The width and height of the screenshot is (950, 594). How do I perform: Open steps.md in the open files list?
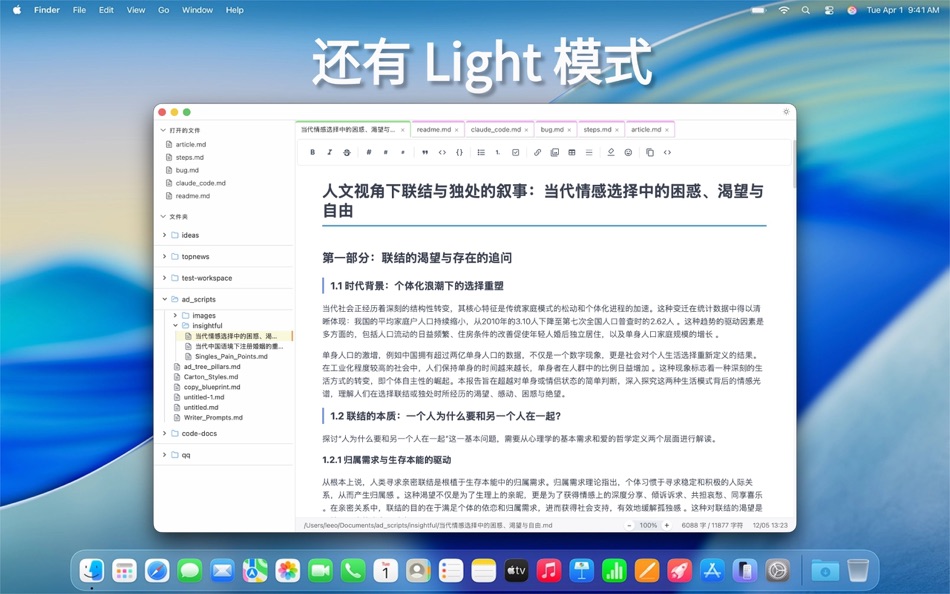click(189, 158)
